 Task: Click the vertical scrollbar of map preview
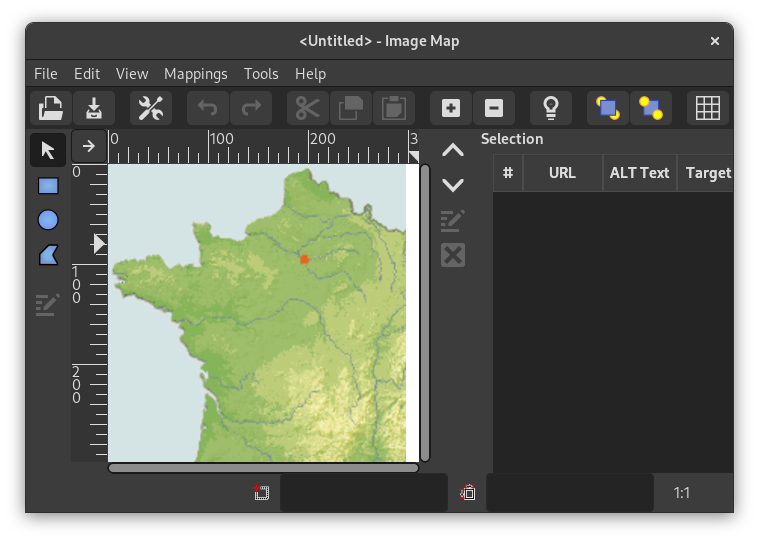425,312
